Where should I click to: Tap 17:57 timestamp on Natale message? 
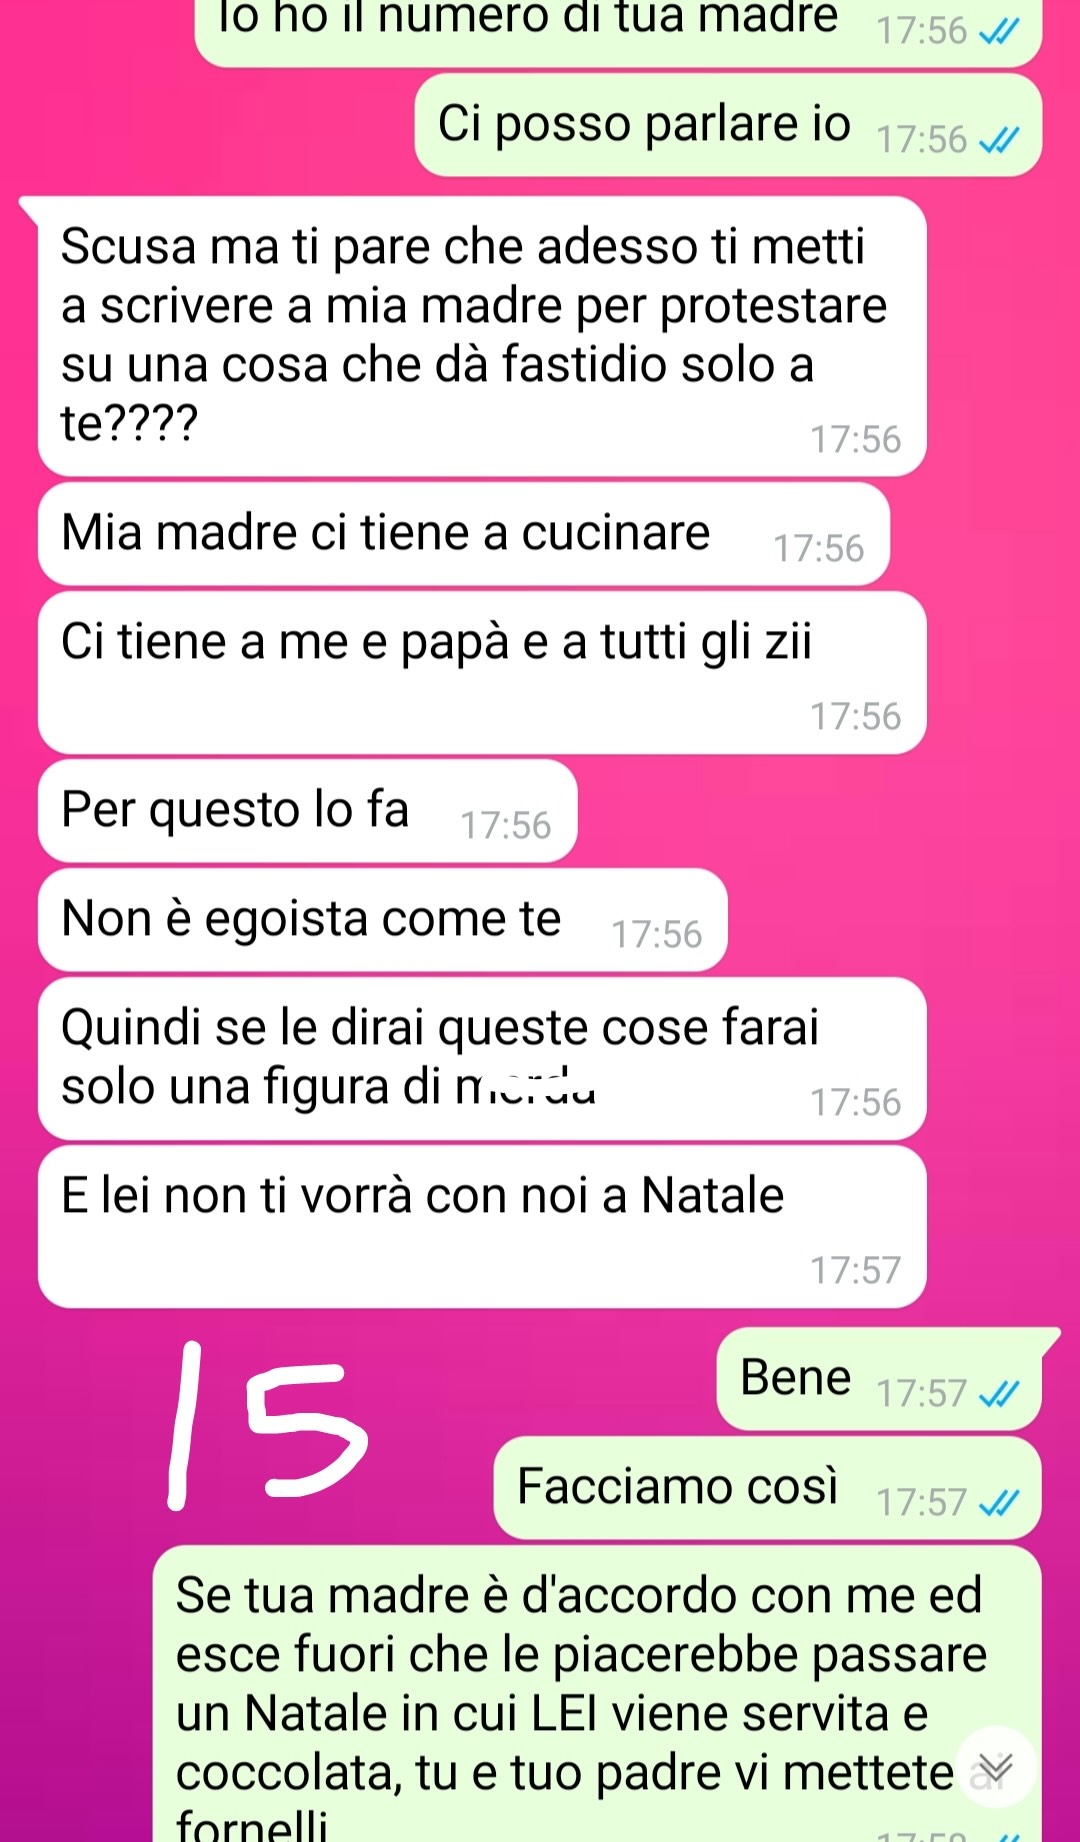click(855, 1270)
